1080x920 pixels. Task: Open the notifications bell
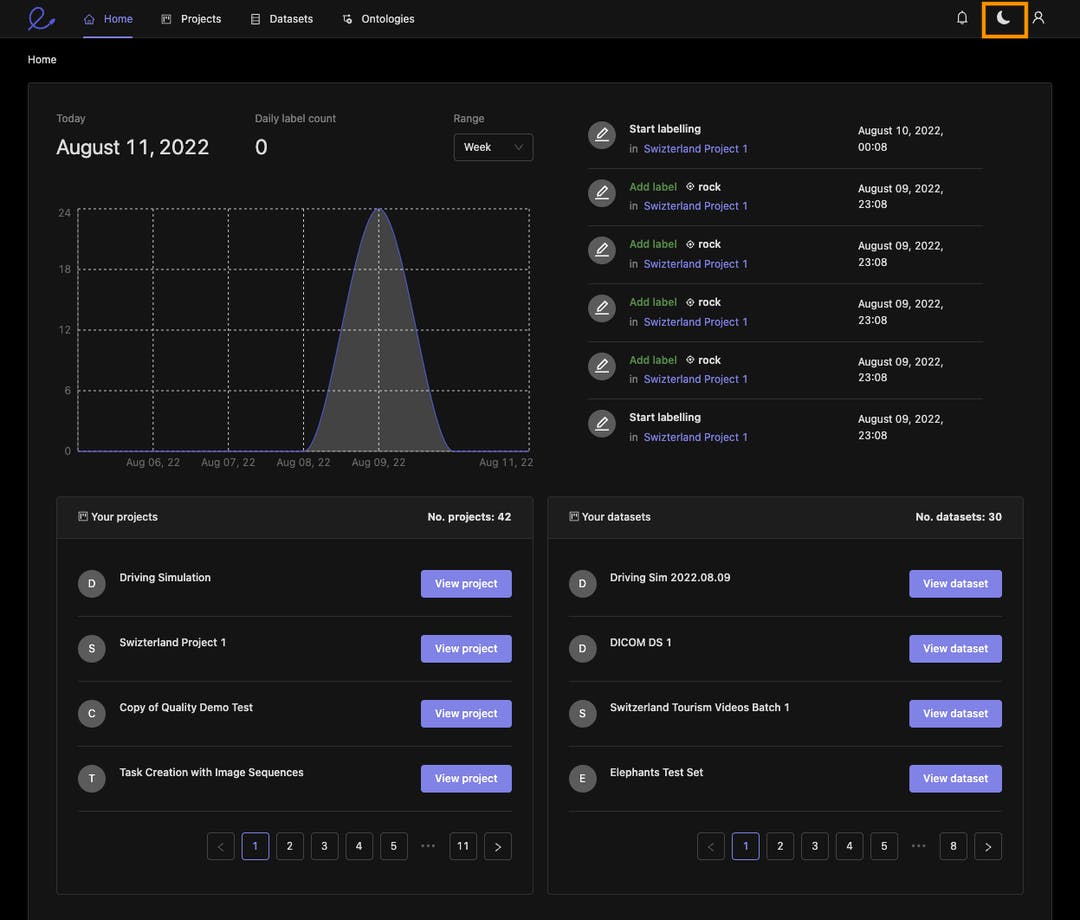point(962,18)
